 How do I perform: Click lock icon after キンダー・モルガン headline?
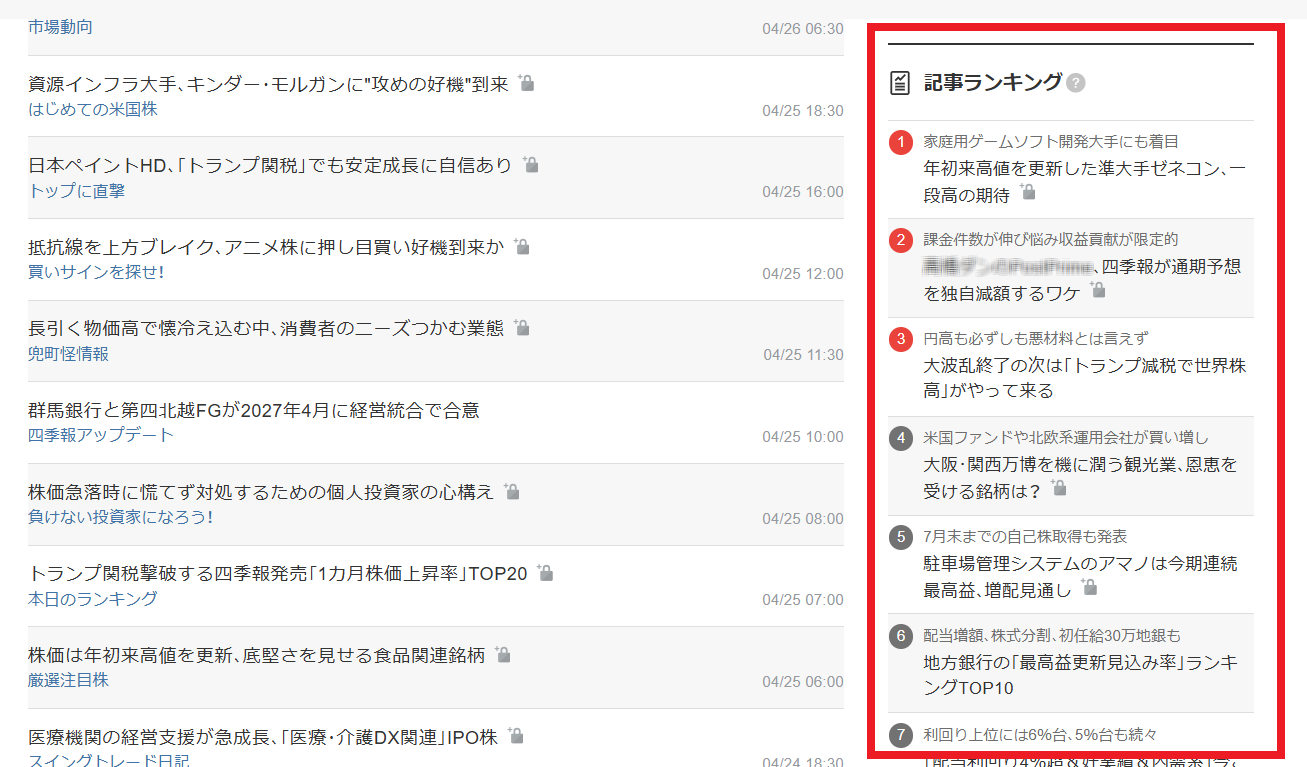tap(526, 83)
